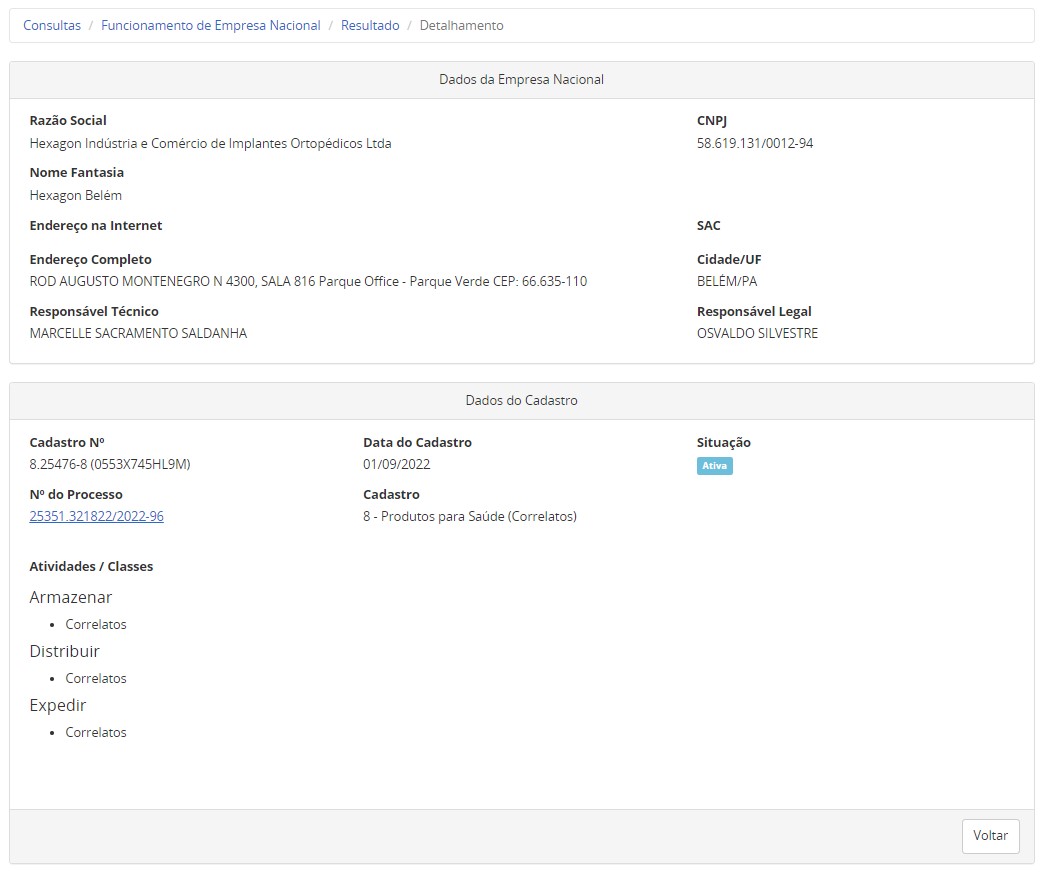
Task: Click the Endereço na Internet label
Action: pyautogui.click(x=96, y=226)
